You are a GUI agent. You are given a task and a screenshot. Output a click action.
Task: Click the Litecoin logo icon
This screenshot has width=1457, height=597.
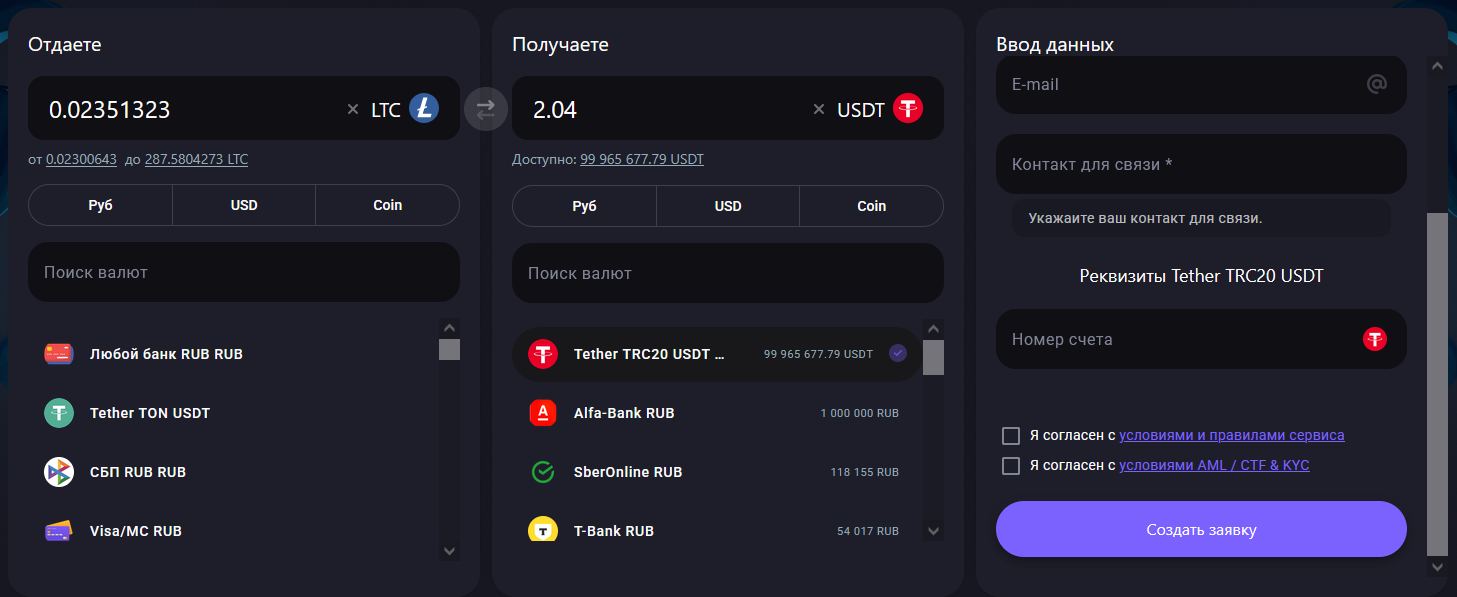(424, 109)
